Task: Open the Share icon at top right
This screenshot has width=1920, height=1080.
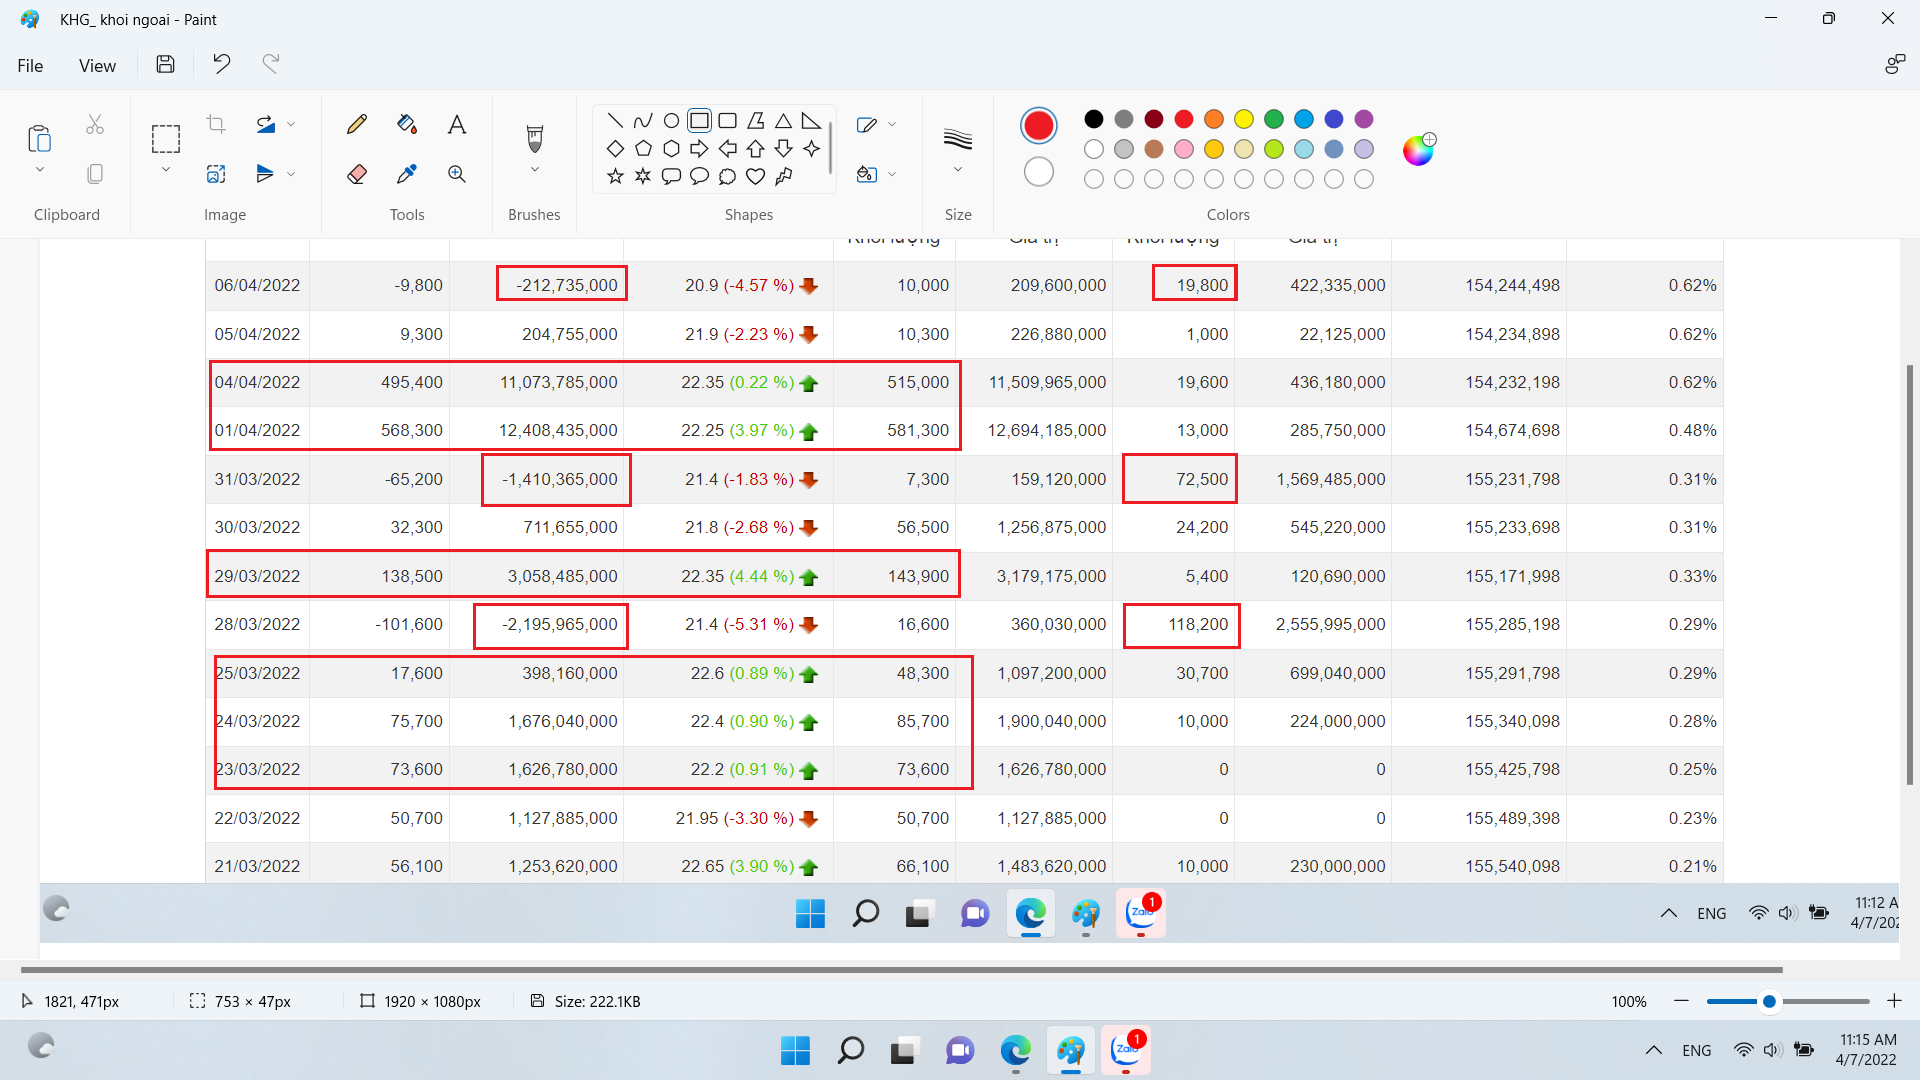Action: pyautogui.click(x=1894, y=64)
